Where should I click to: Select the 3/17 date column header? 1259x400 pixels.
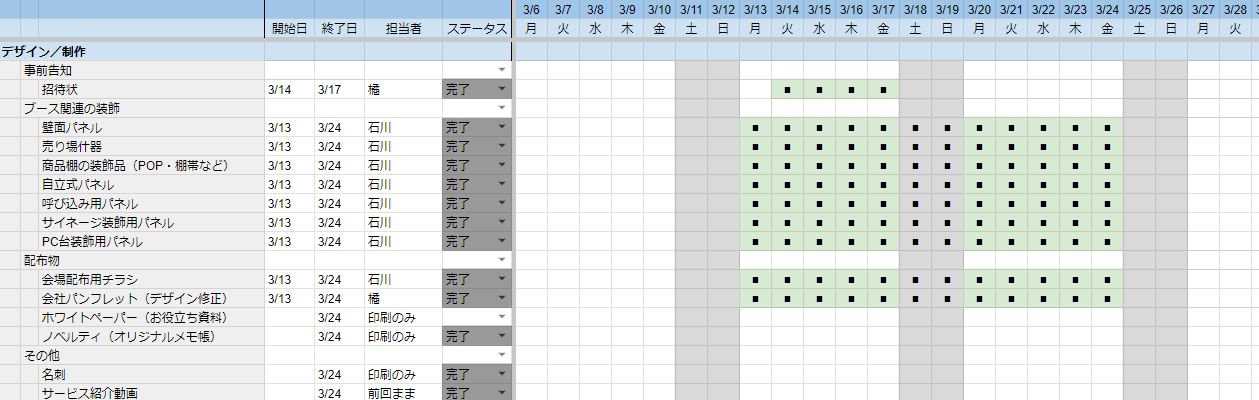point(883,10)
